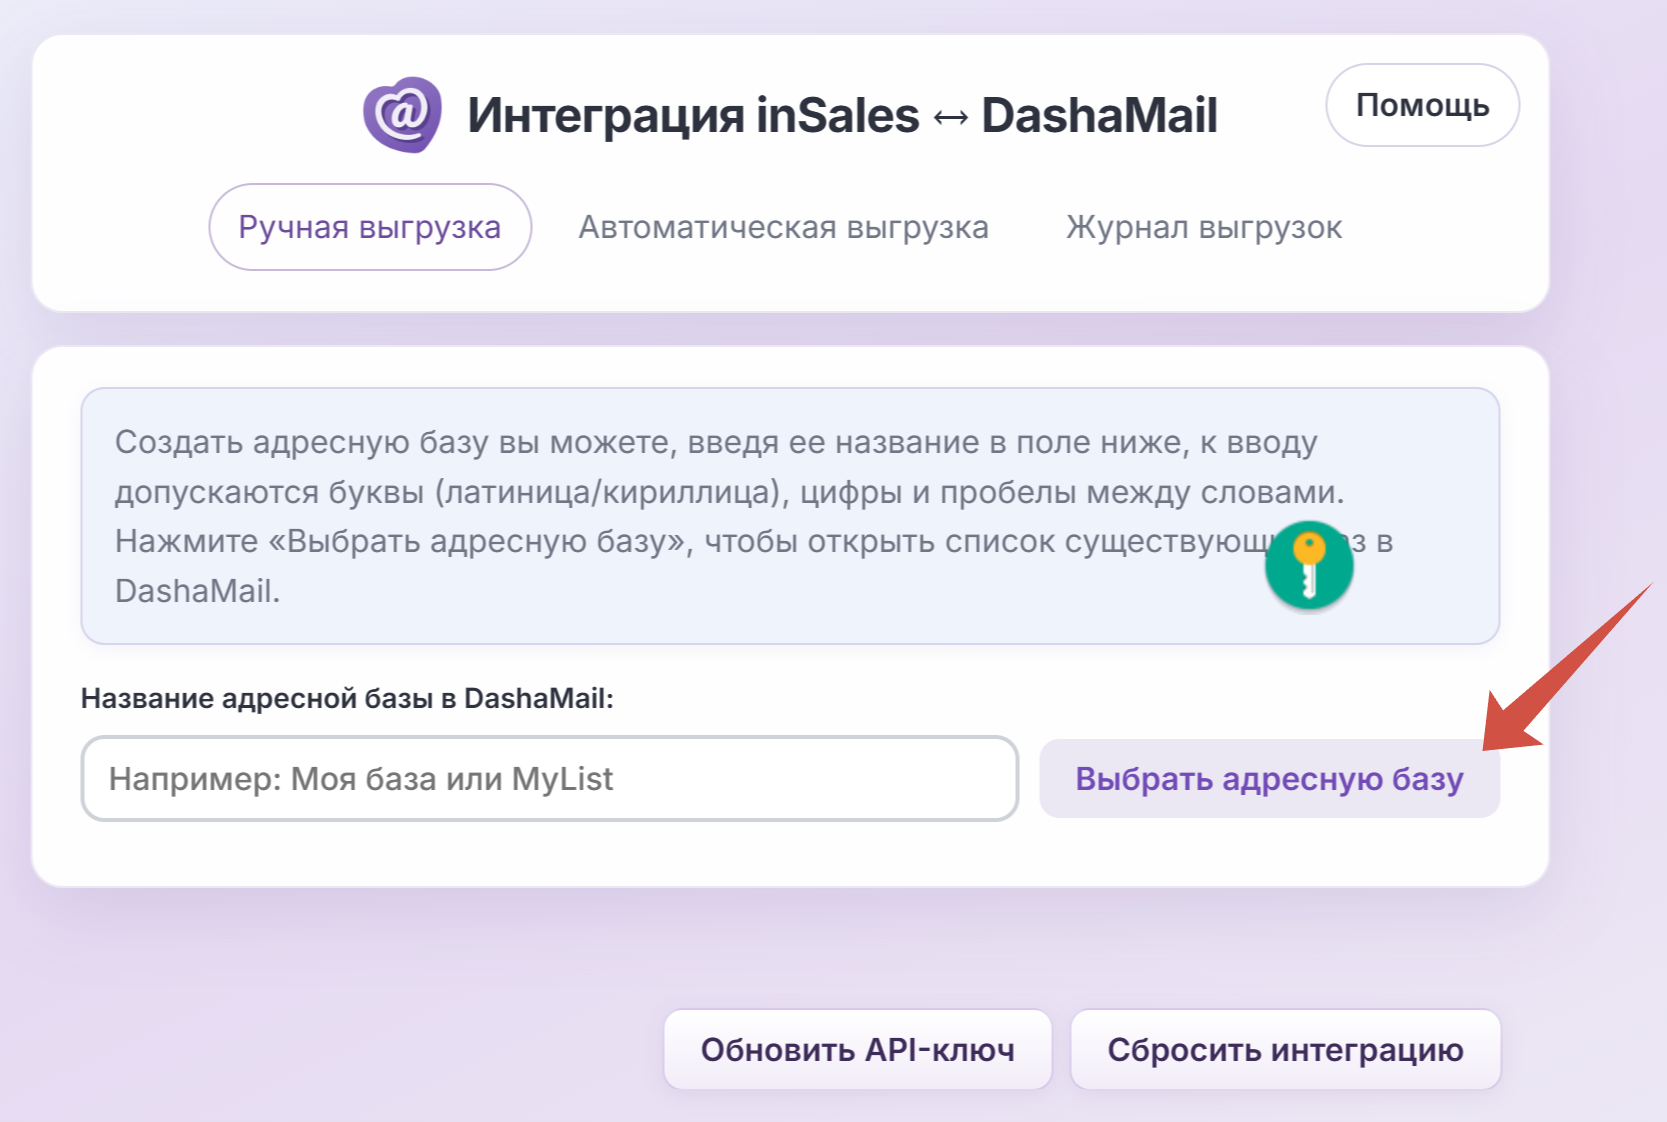The height and width of the screenshot is (1122, 1667).
Task: Click Выбрать адресную базу button
Action: [x=1270, y=779]
